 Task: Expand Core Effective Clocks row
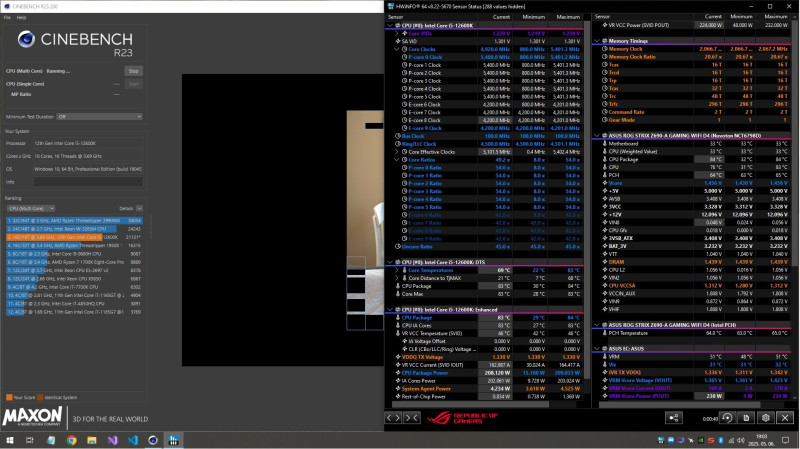[397, 152]
